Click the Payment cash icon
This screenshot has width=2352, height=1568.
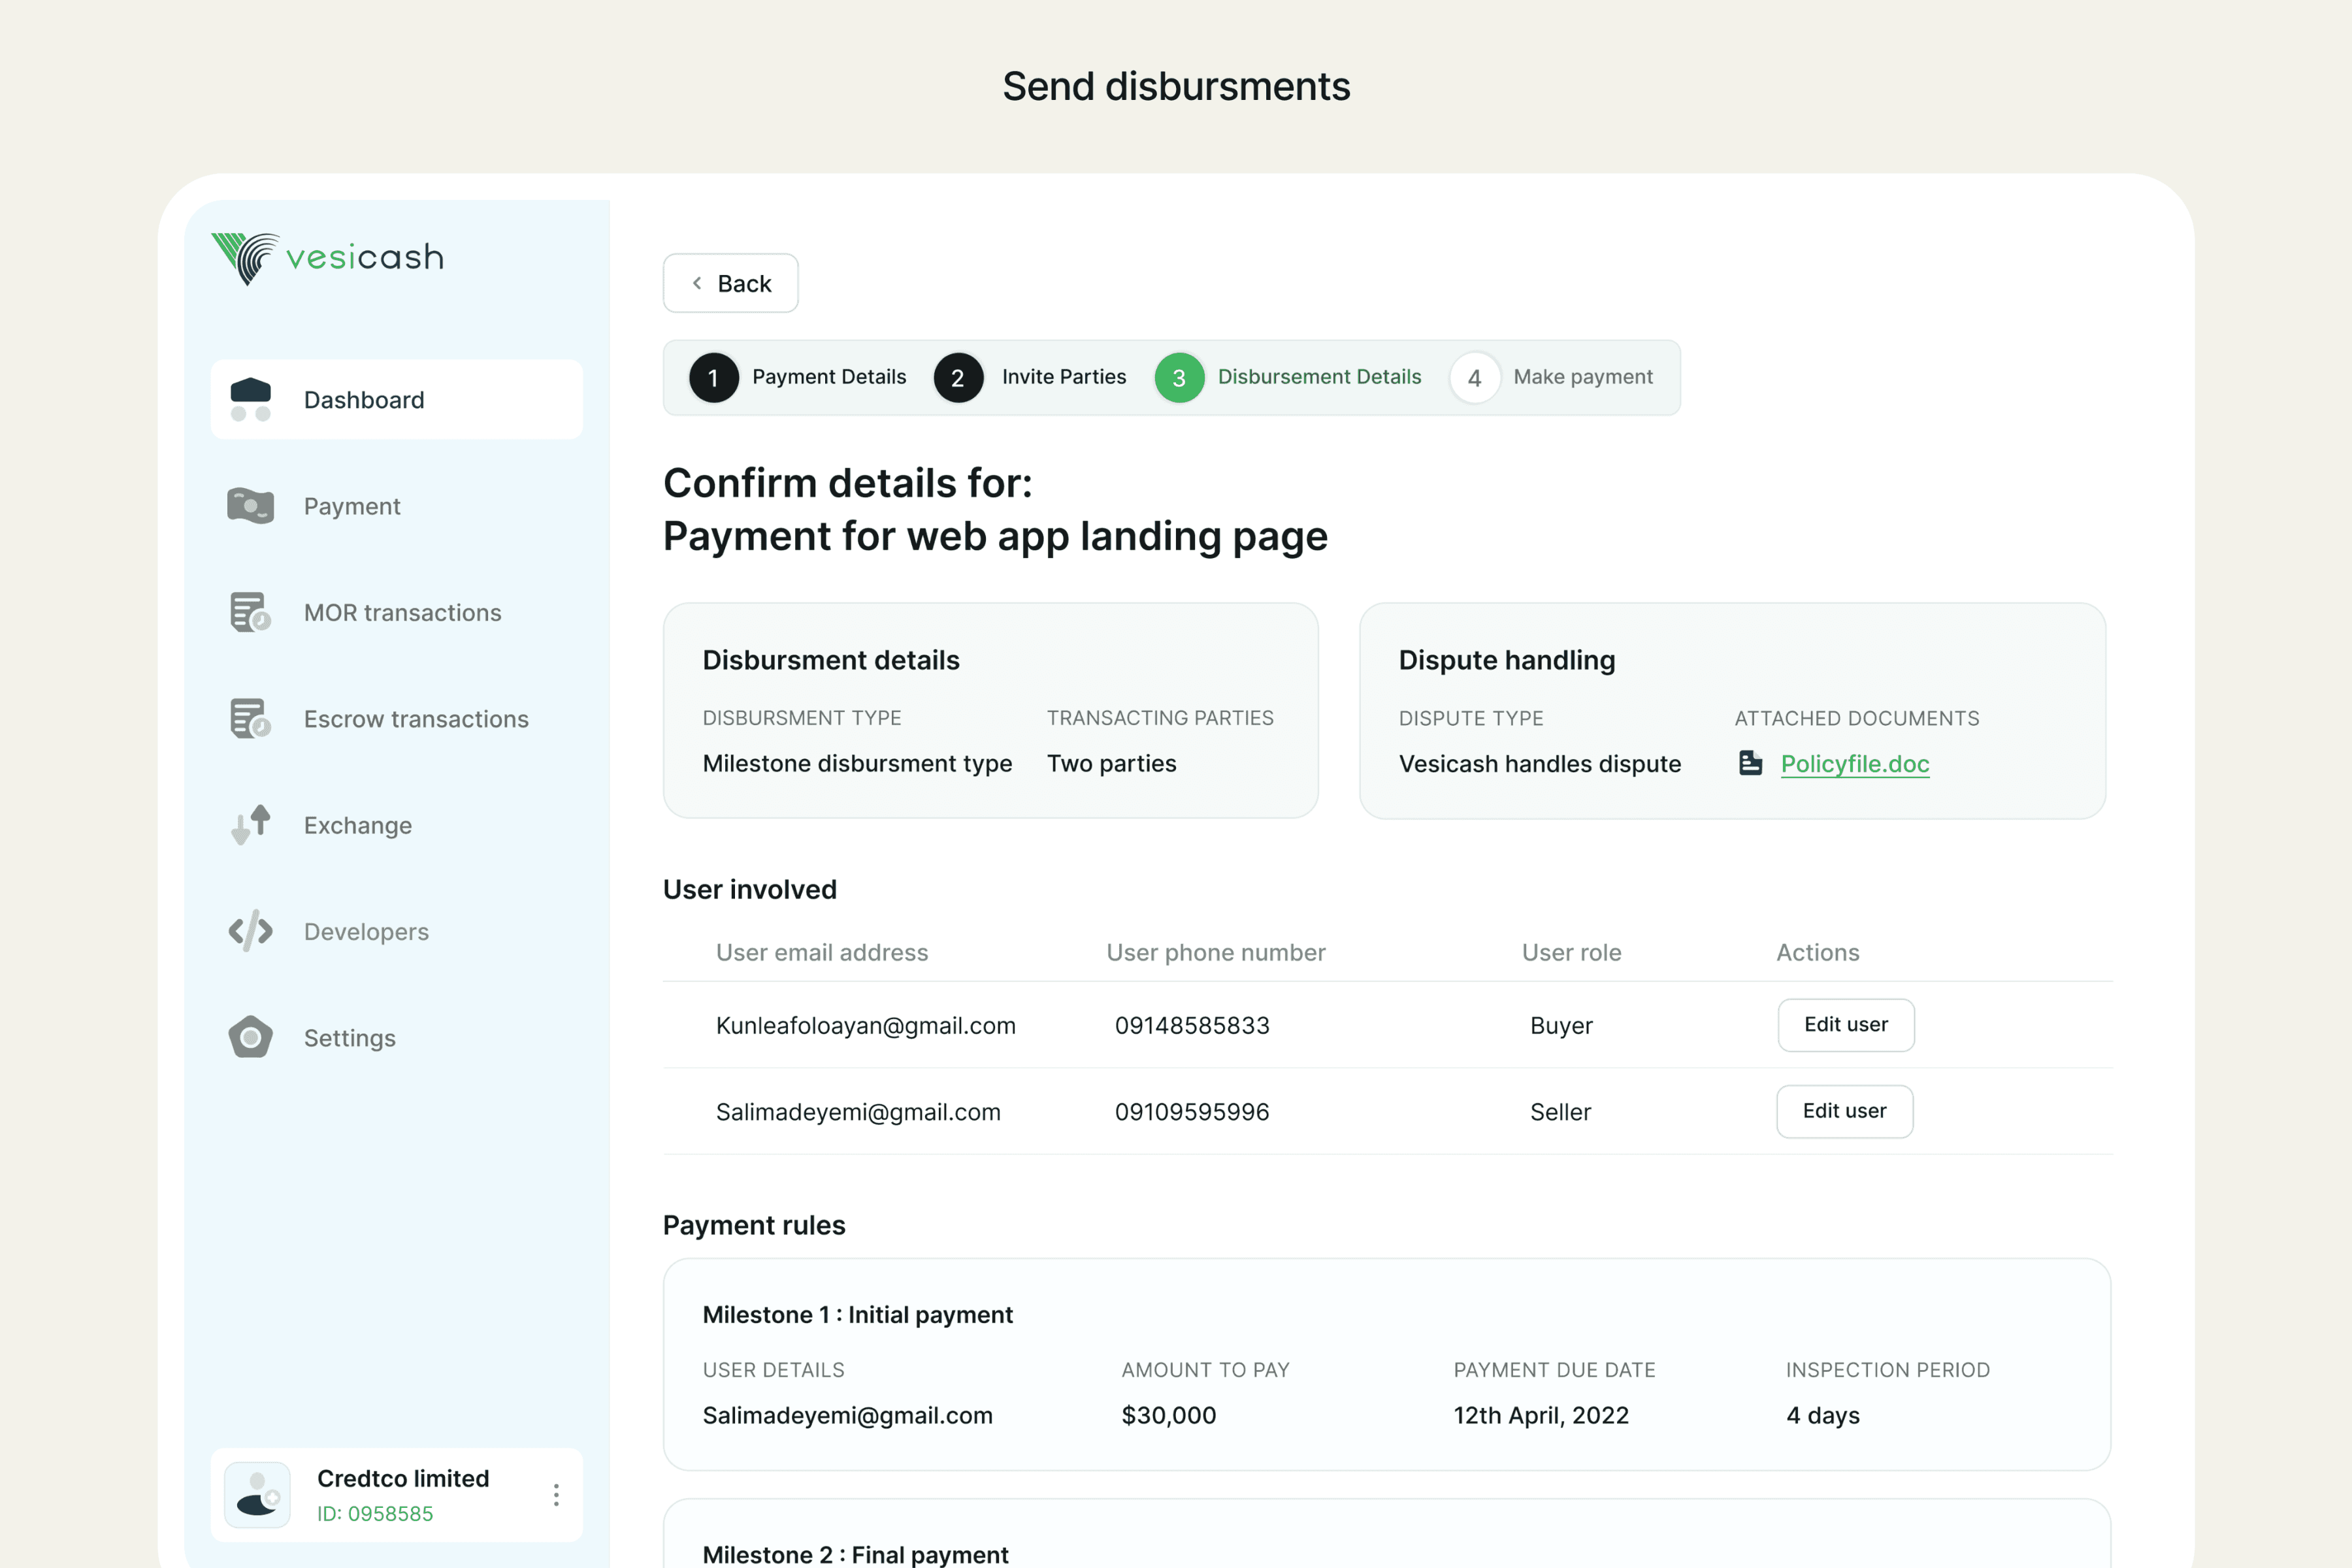coord(250,506)
